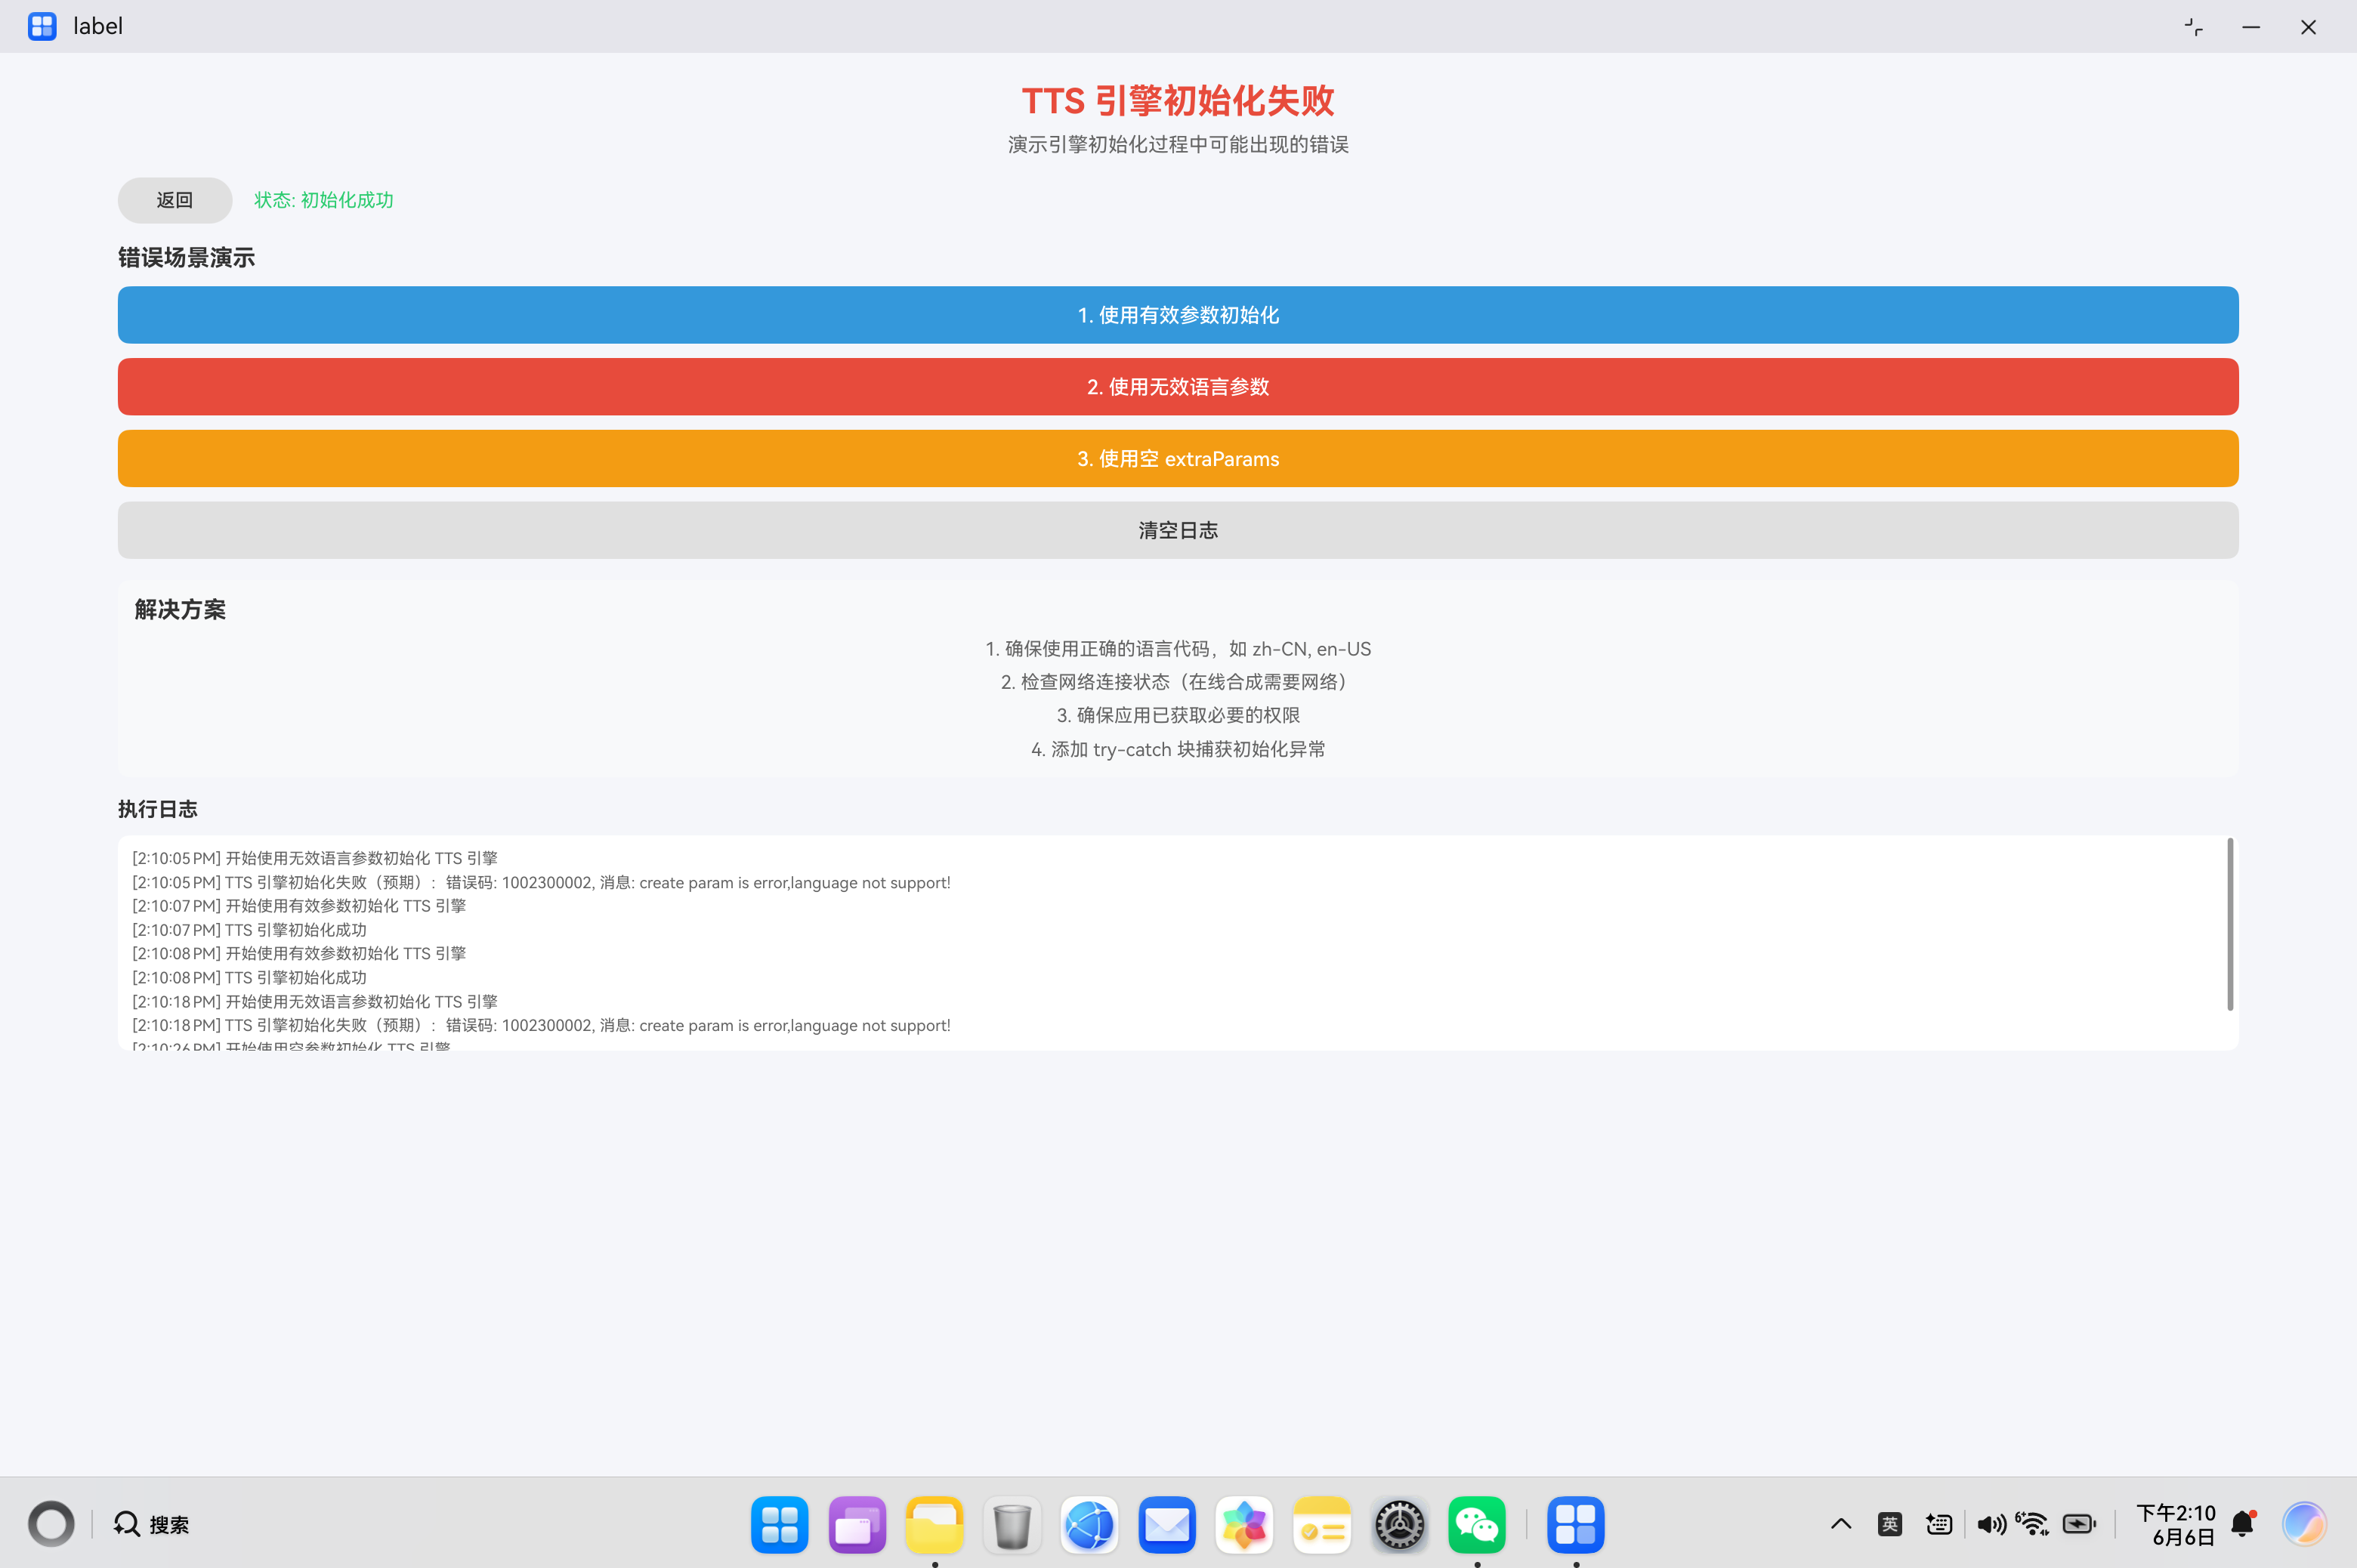
Task: Launch the browser globe dock icon
Action: click(x=1089, y=1525)
